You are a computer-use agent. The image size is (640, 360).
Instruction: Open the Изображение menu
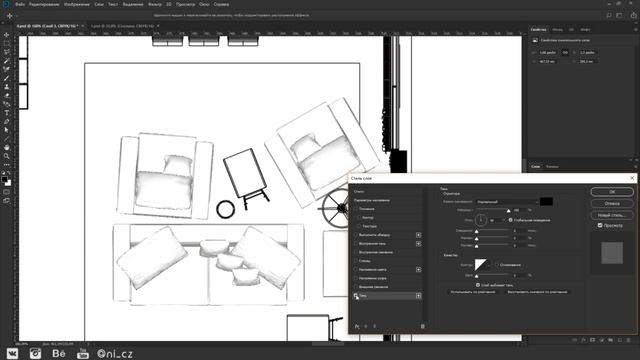click(77, 4)
